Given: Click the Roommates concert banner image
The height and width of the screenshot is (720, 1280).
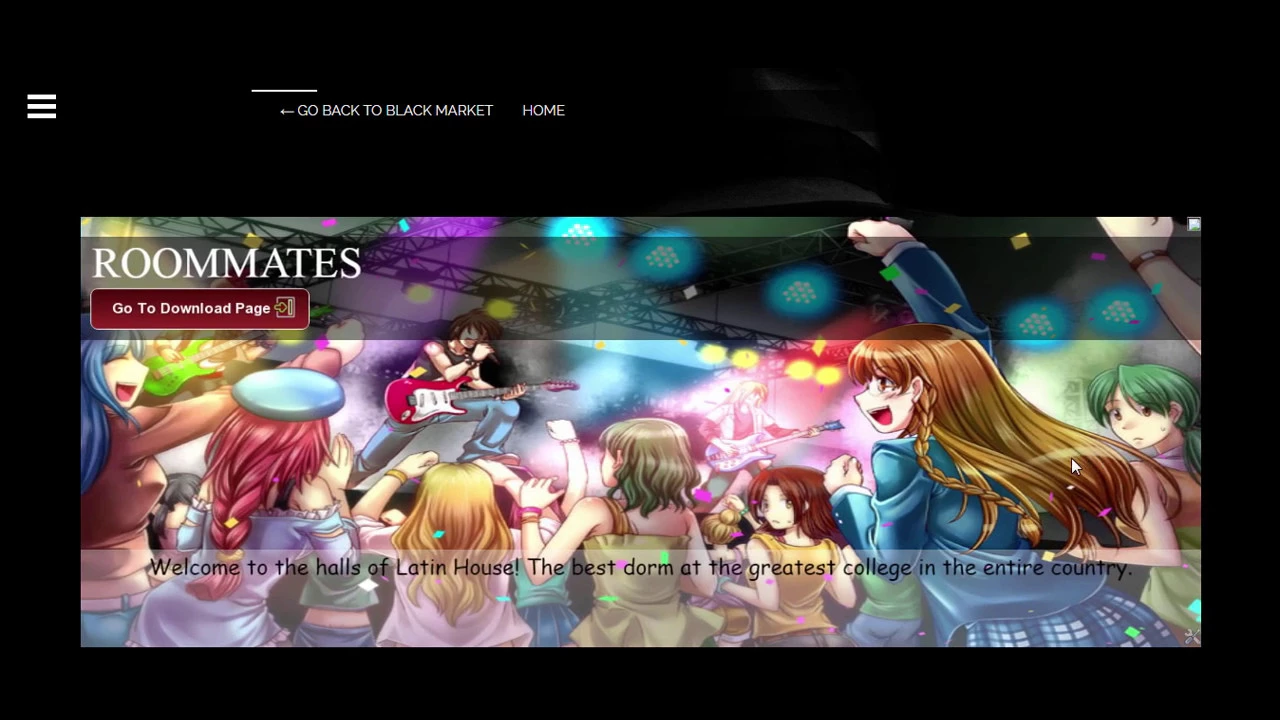Looking at the screenshot, I should 640,432.
